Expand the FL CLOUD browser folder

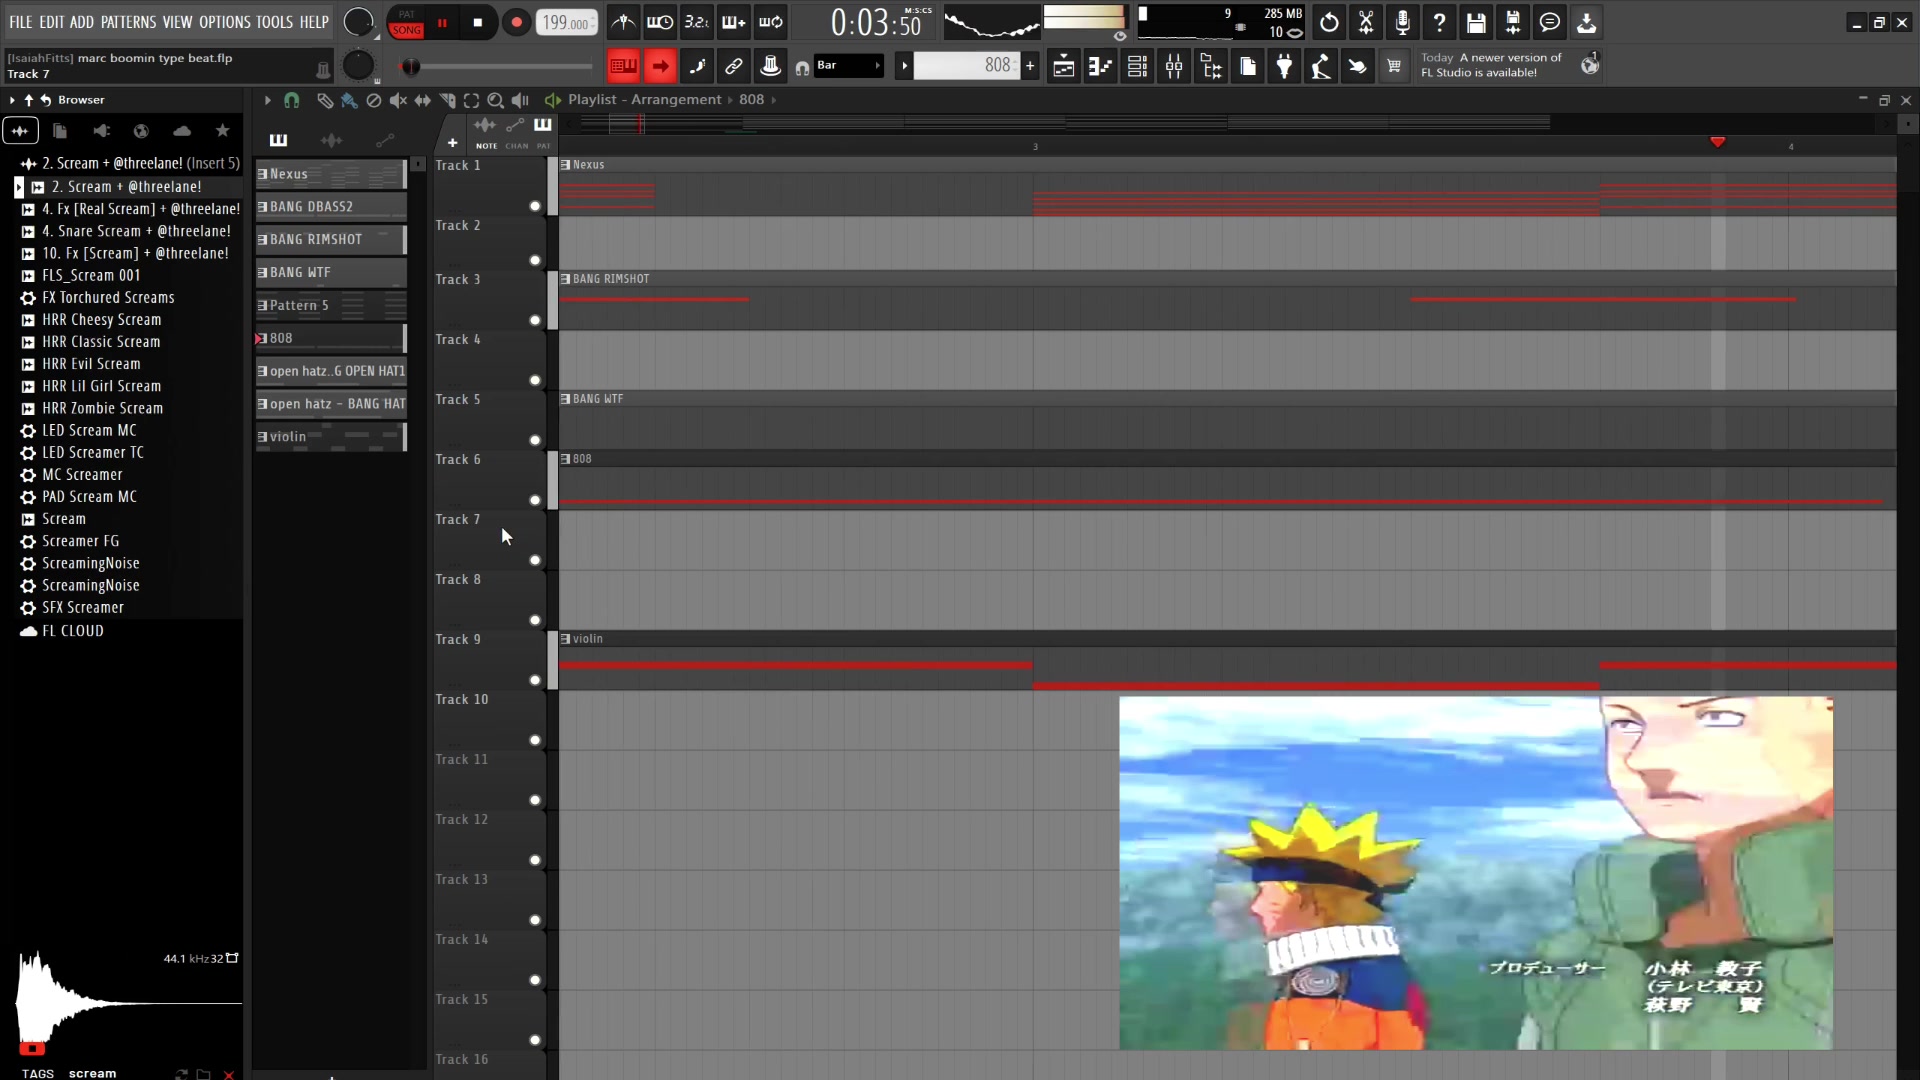coord(63,631)
